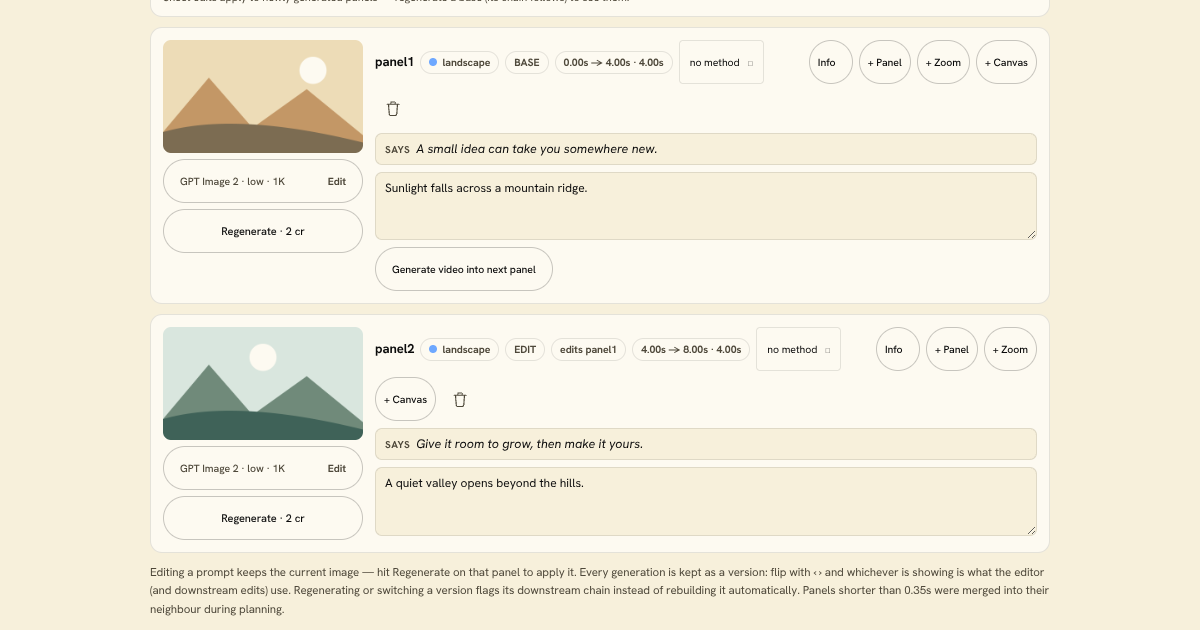The height and width of the screenshot is (630, 1200).
Task: Add a Zoom to panel2
Action: click(1010, 349)
